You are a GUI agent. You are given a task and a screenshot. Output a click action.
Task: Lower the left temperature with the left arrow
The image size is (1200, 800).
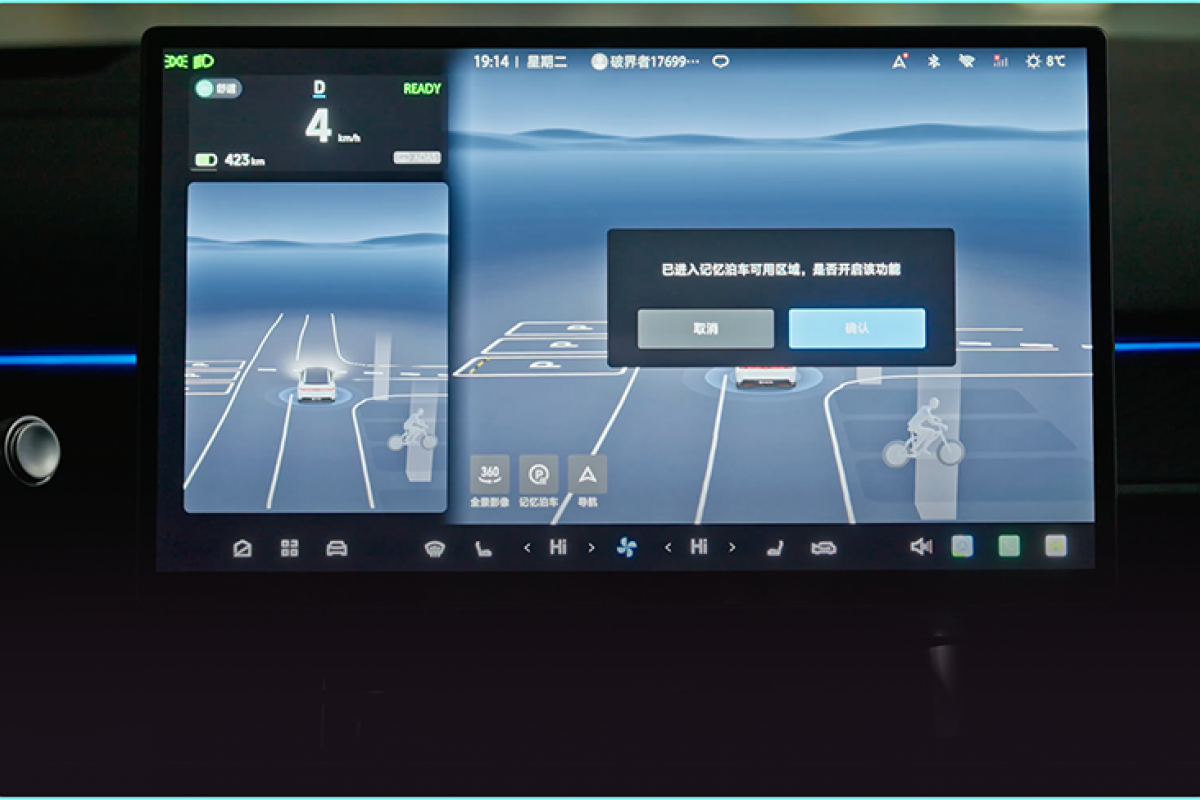(x=528, y=548)
